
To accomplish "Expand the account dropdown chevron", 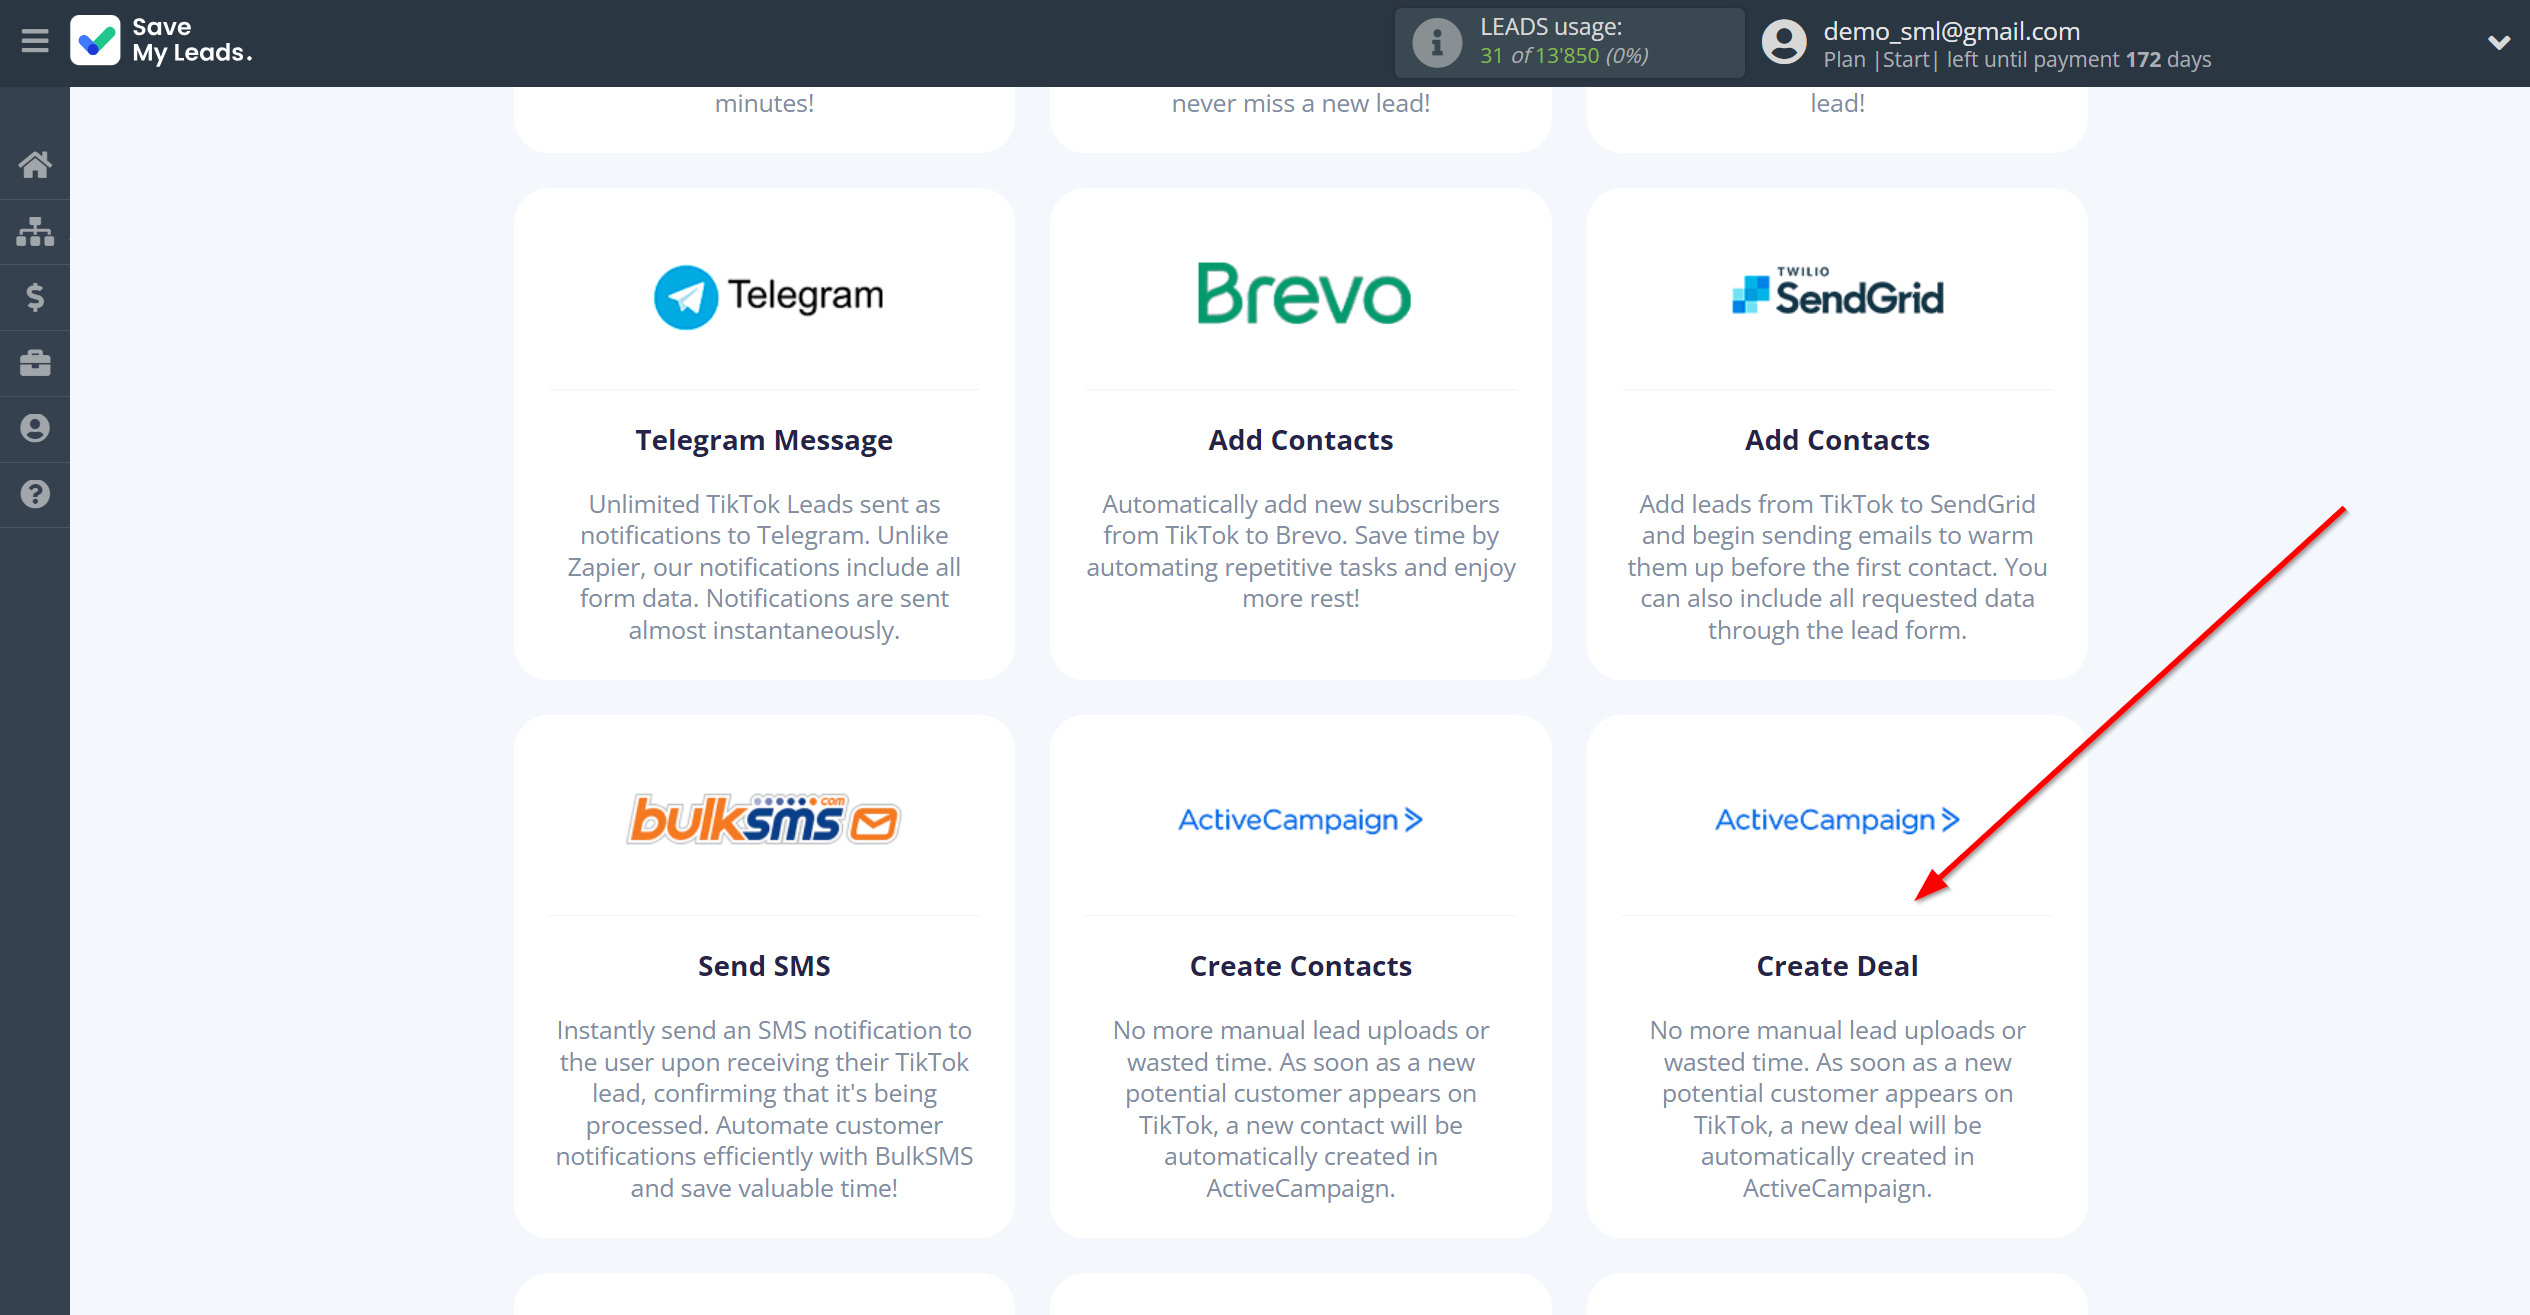I will tap(2498, 42).
